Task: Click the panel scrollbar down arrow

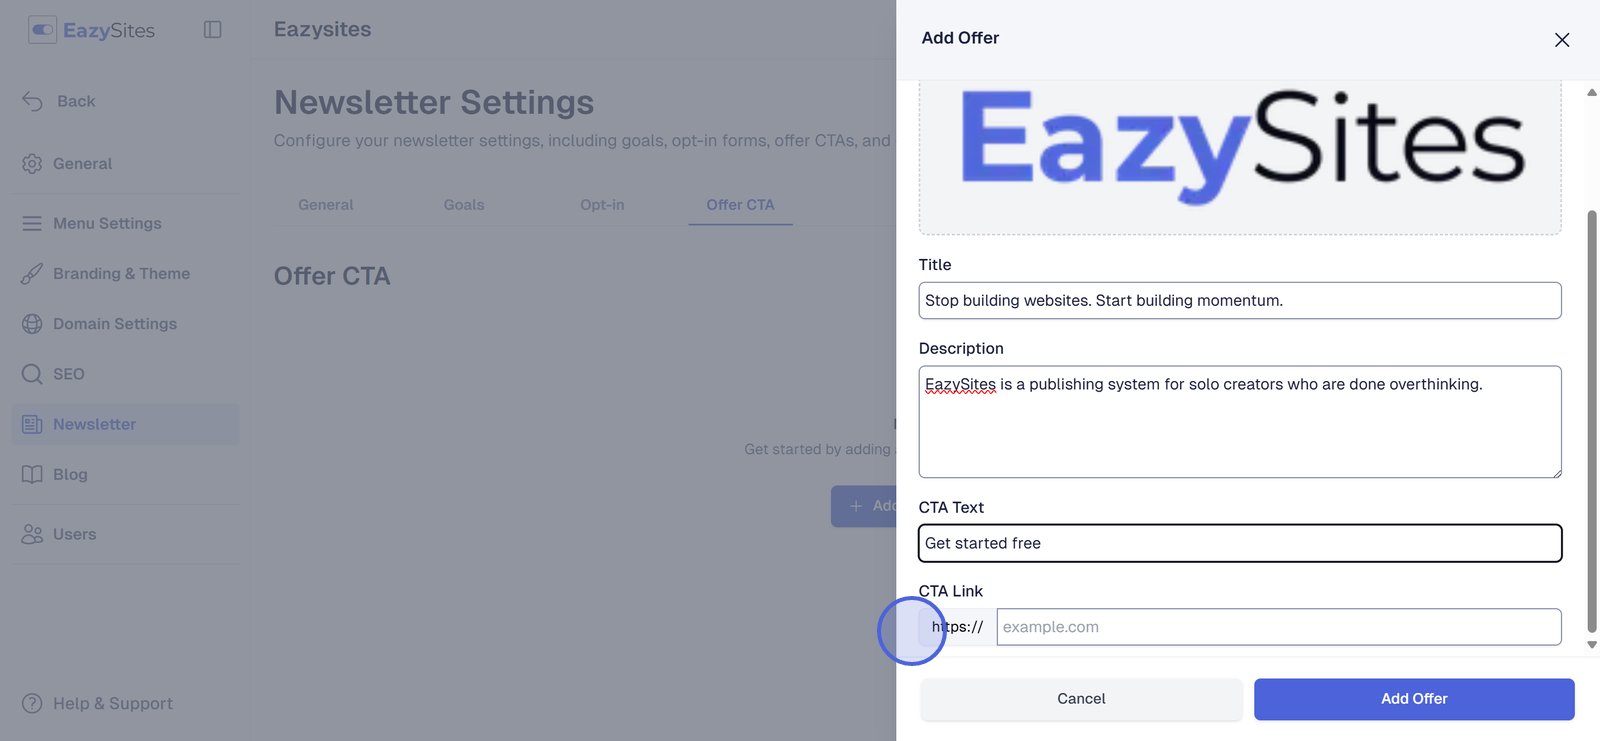Action: click(1592, 645)
